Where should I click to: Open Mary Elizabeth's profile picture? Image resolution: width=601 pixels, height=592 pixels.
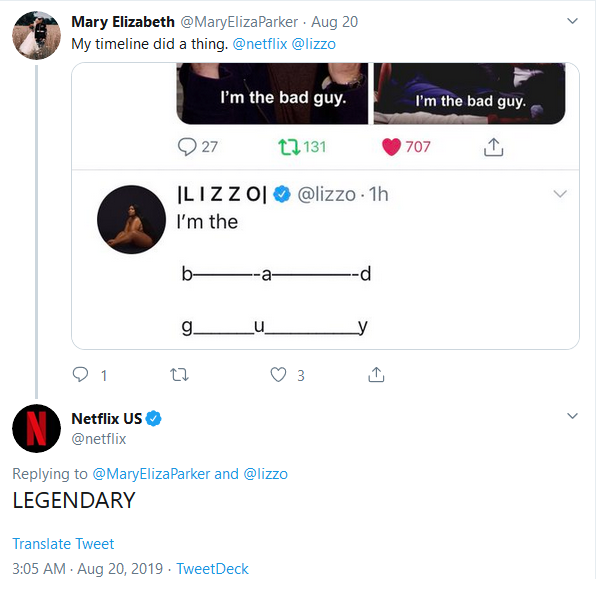click(x=36, y=36)
